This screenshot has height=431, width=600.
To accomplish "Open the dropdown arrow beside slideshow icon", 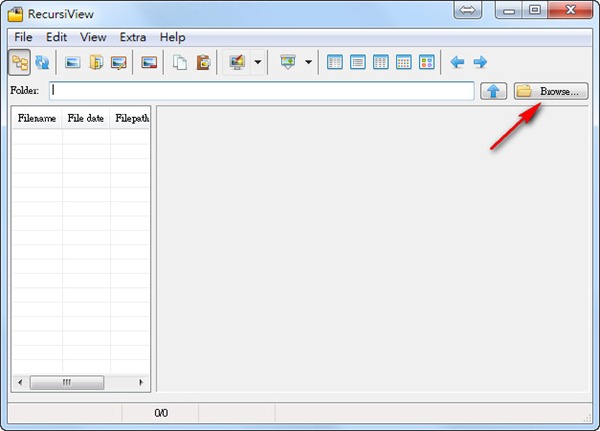I will [308, 62].
